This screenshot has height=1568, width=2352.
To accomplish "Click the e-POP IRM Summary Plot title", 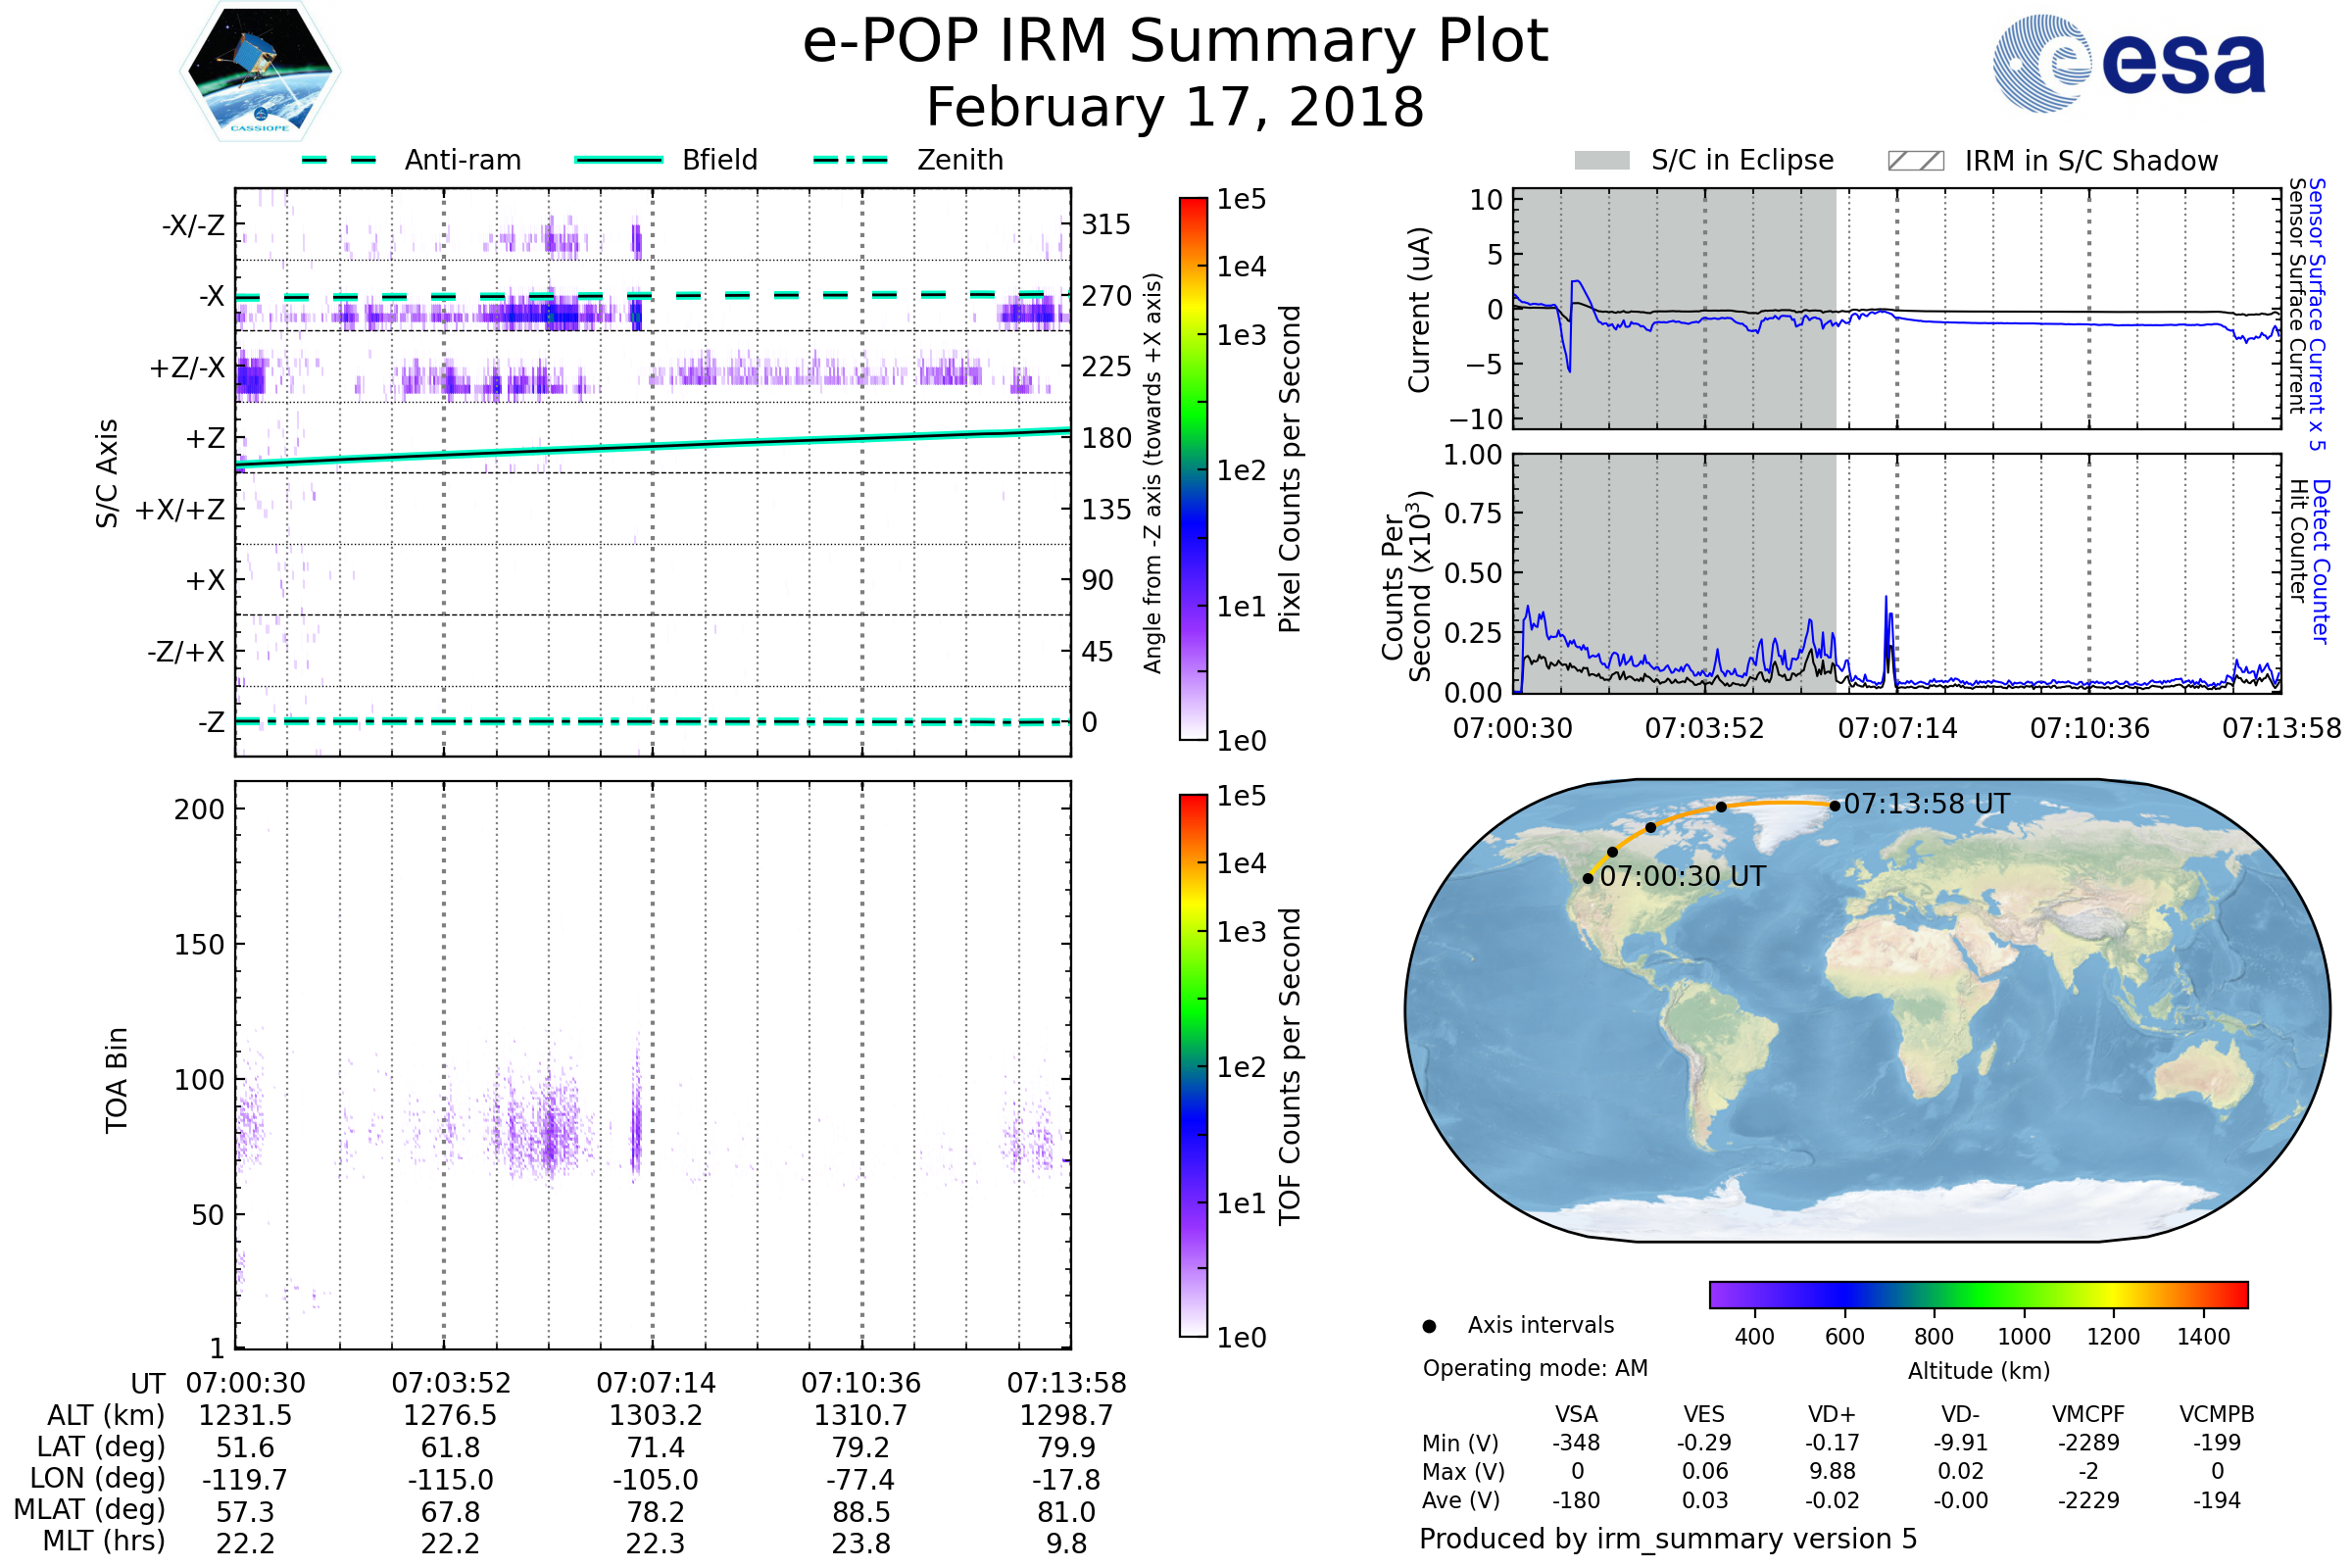I will (x=1175, y=42).
